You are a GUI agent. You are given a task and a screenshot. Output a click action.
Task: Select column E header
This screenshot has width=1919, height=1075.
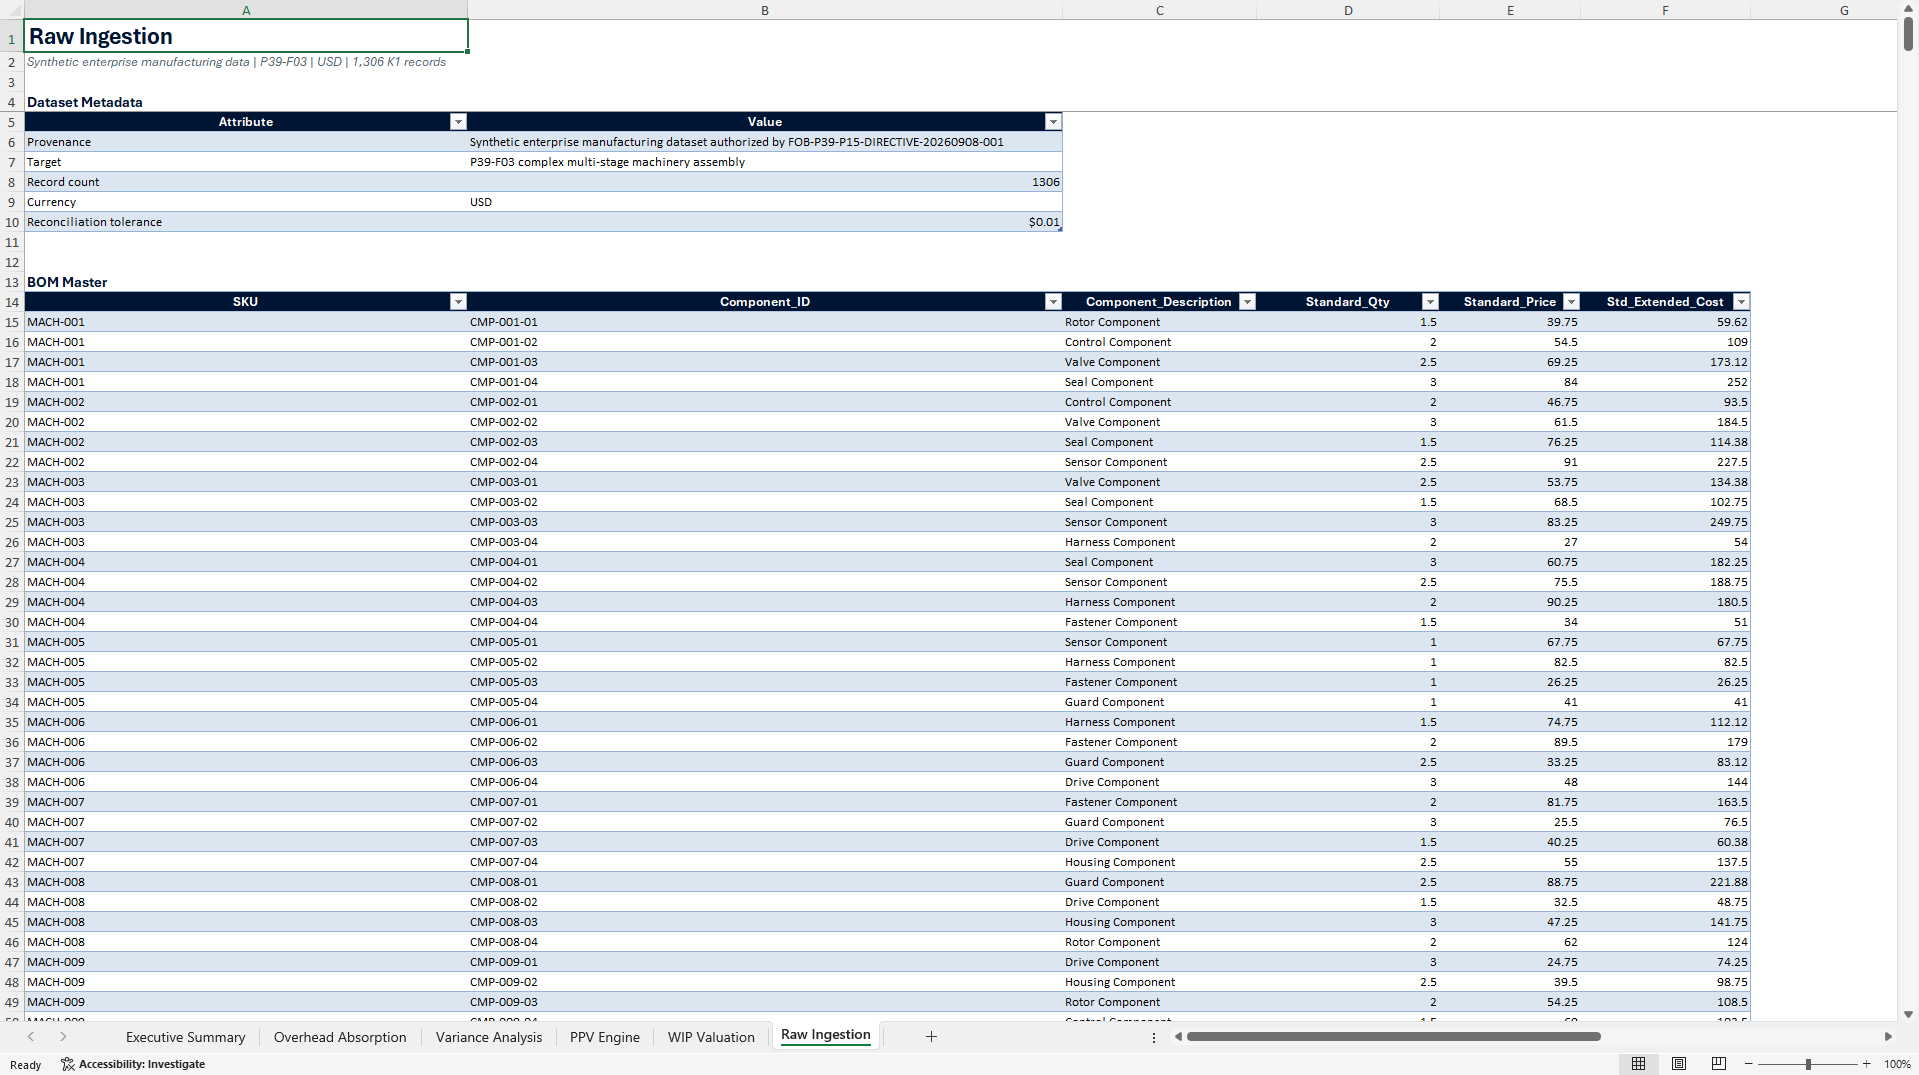pyautogui.click(x=1510, y=10)
